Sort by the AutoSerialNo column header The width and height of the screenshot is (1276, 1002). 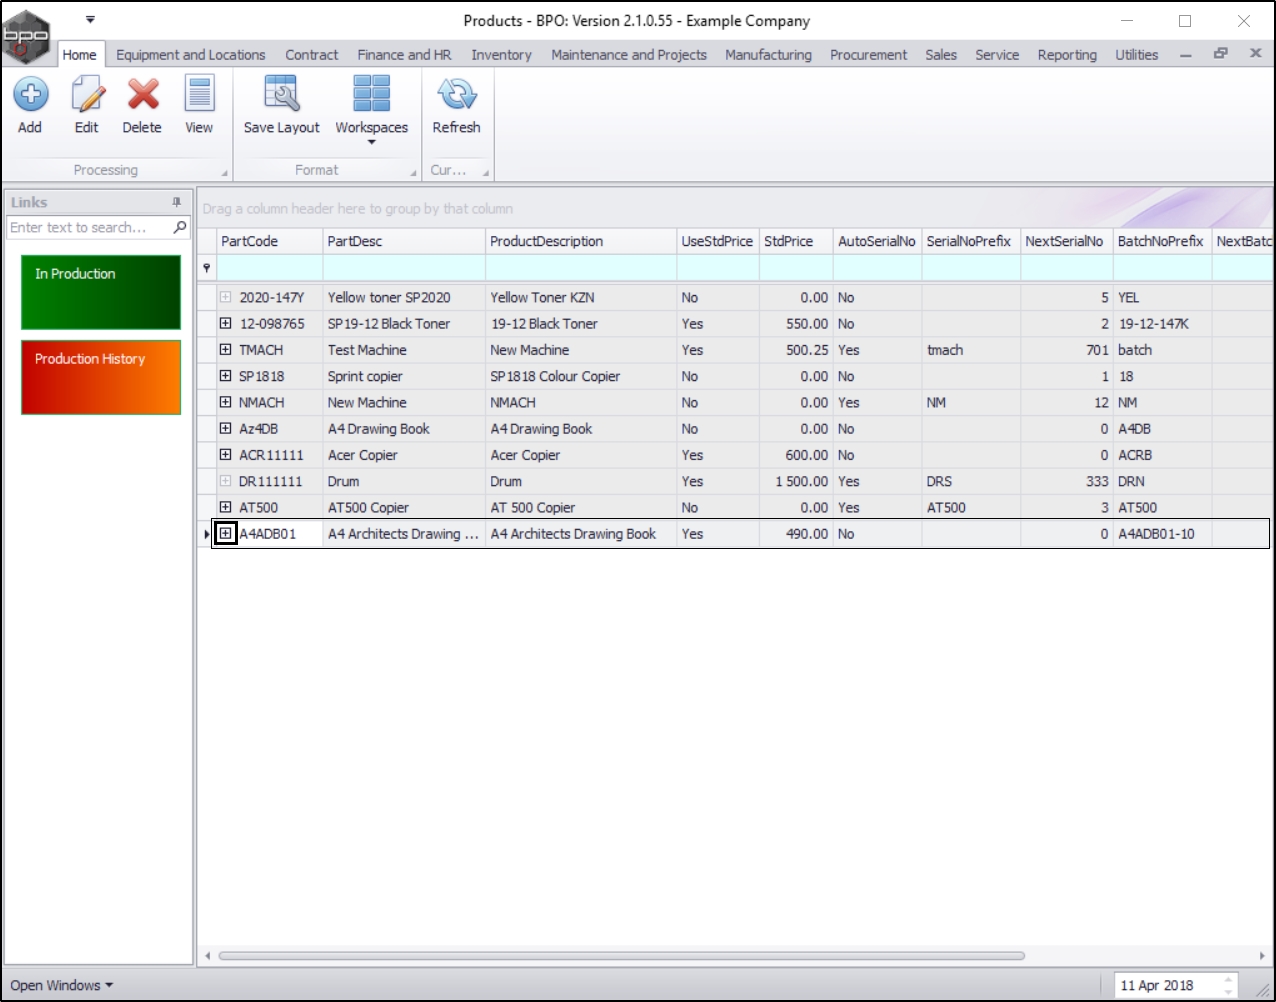(877, 241)
